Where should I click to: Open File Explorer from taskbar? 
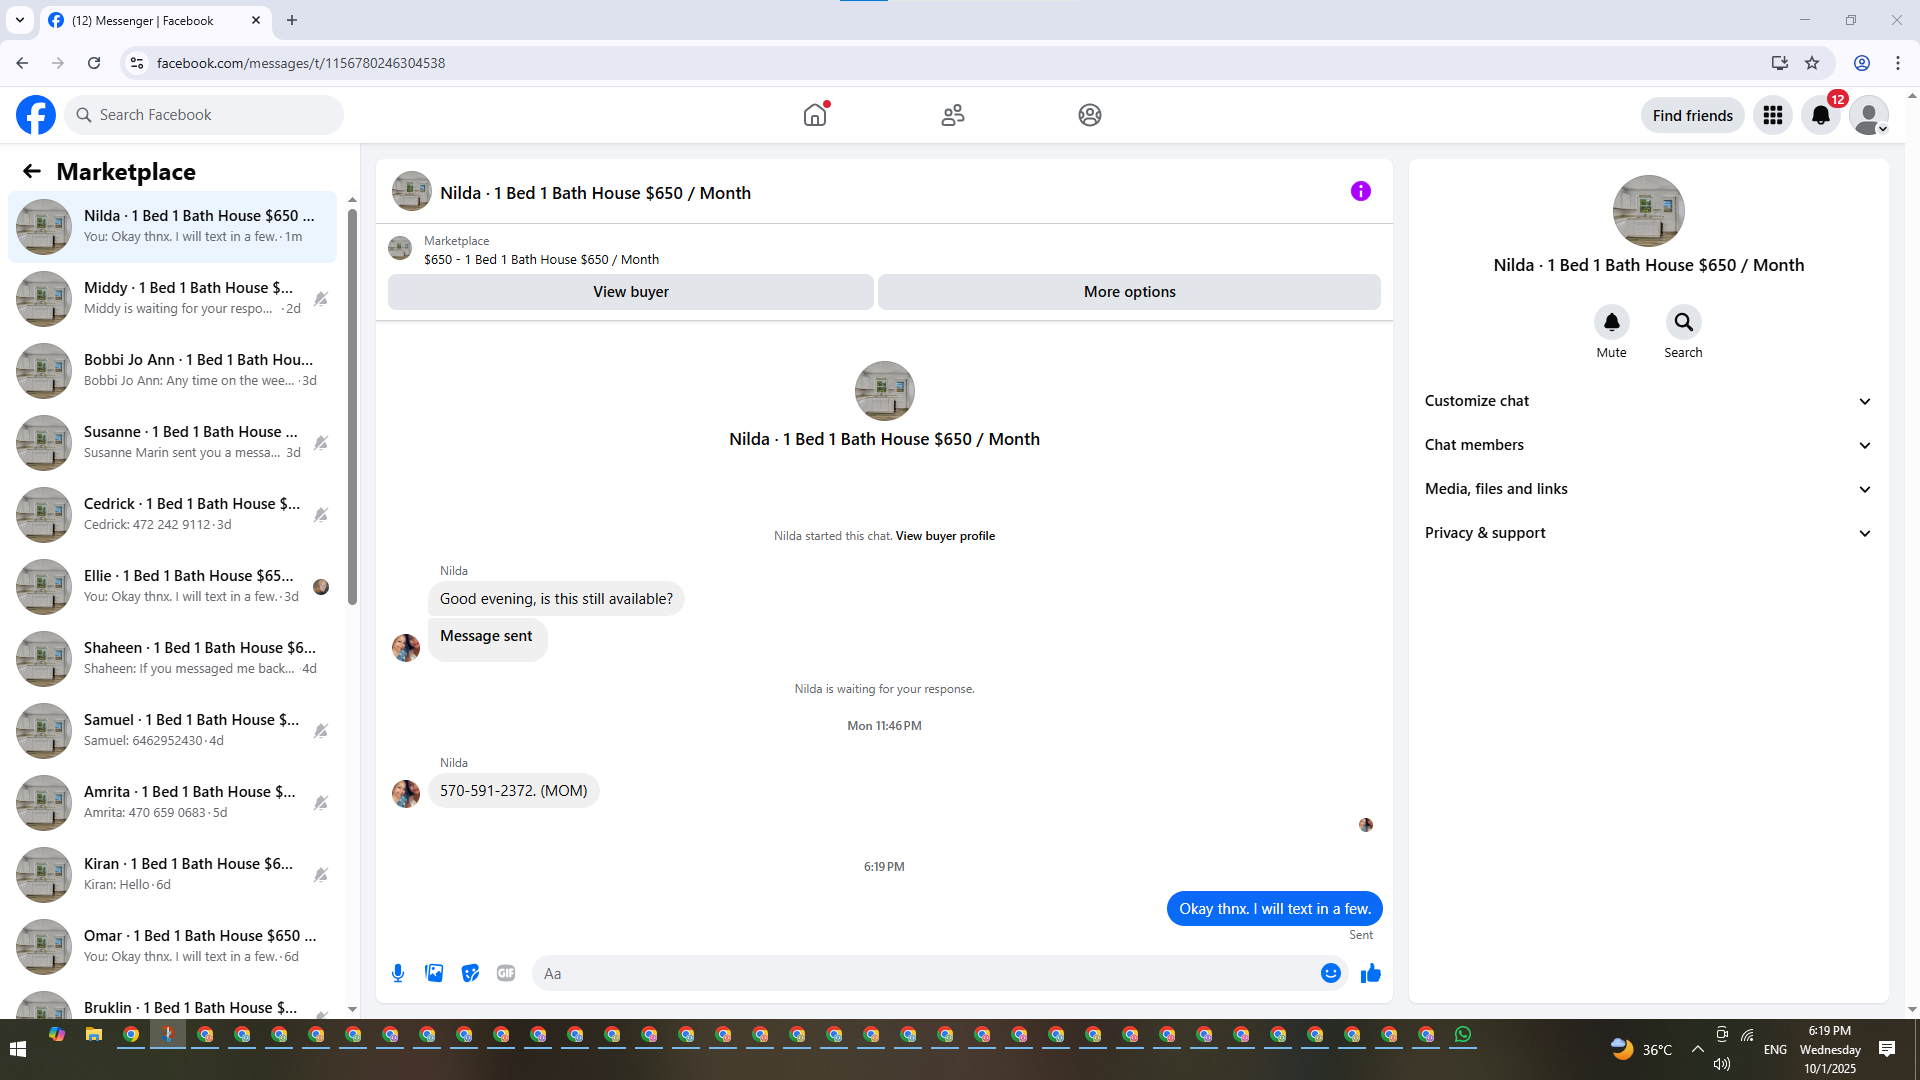click(94, 1035)
